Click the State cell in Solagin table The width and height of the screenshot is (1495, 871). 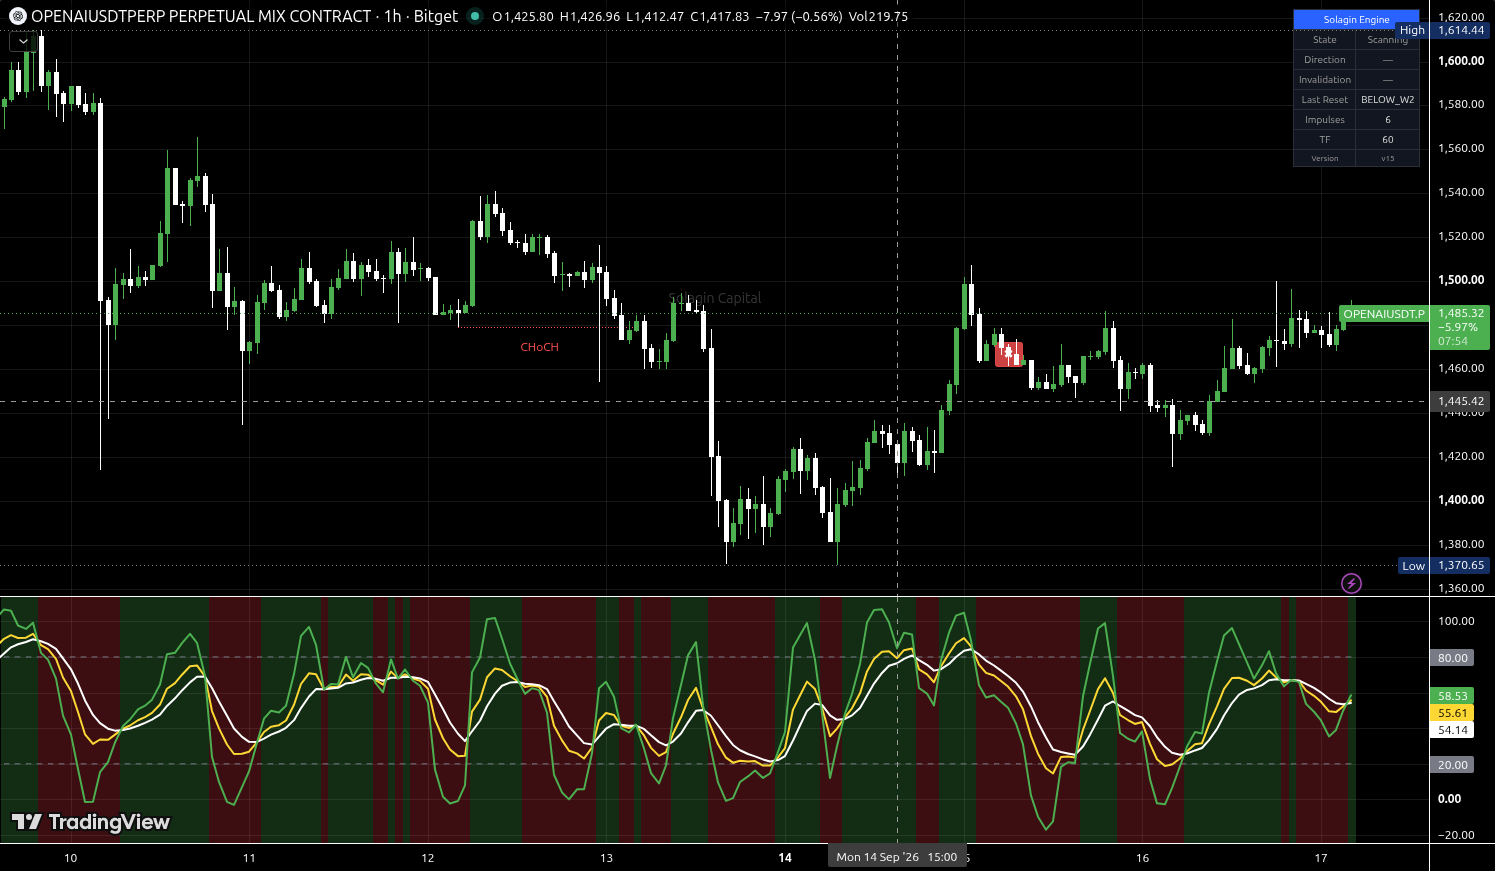click(x=1325, y=40)
